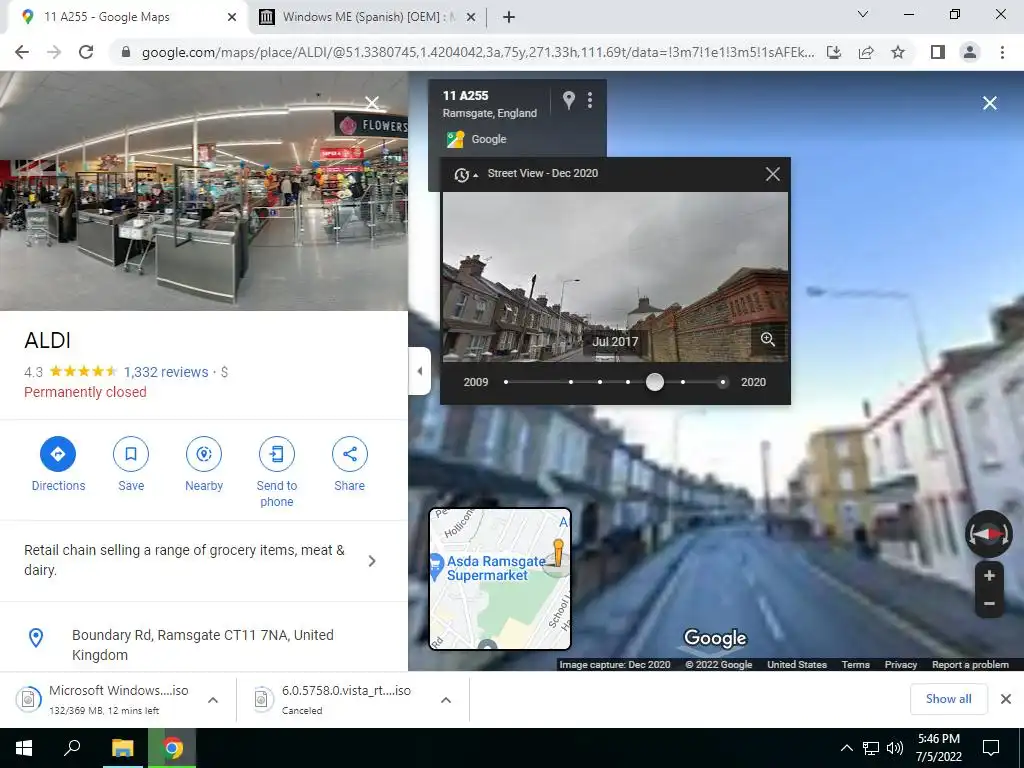The width and height of the screenshot is (1024, 768).
Task: Open Nearby search icon
Action: (x=204, y=454)
